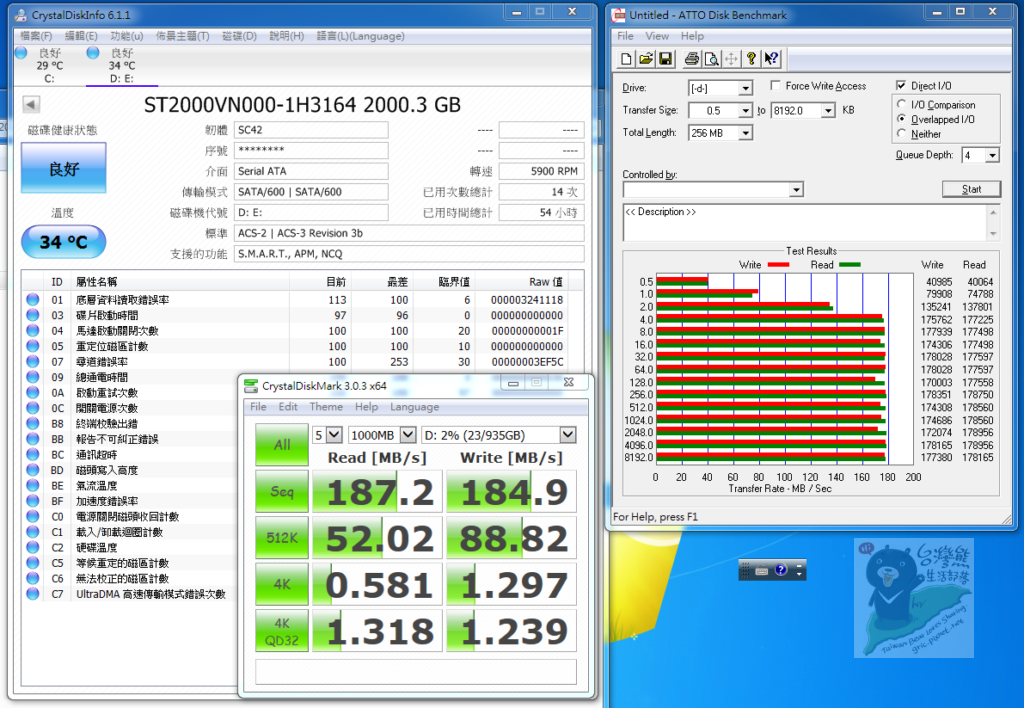The width and height of the screenshot is (1024, 708).
Task: Click the yellow question mark About icon
Action: point(751,59)
